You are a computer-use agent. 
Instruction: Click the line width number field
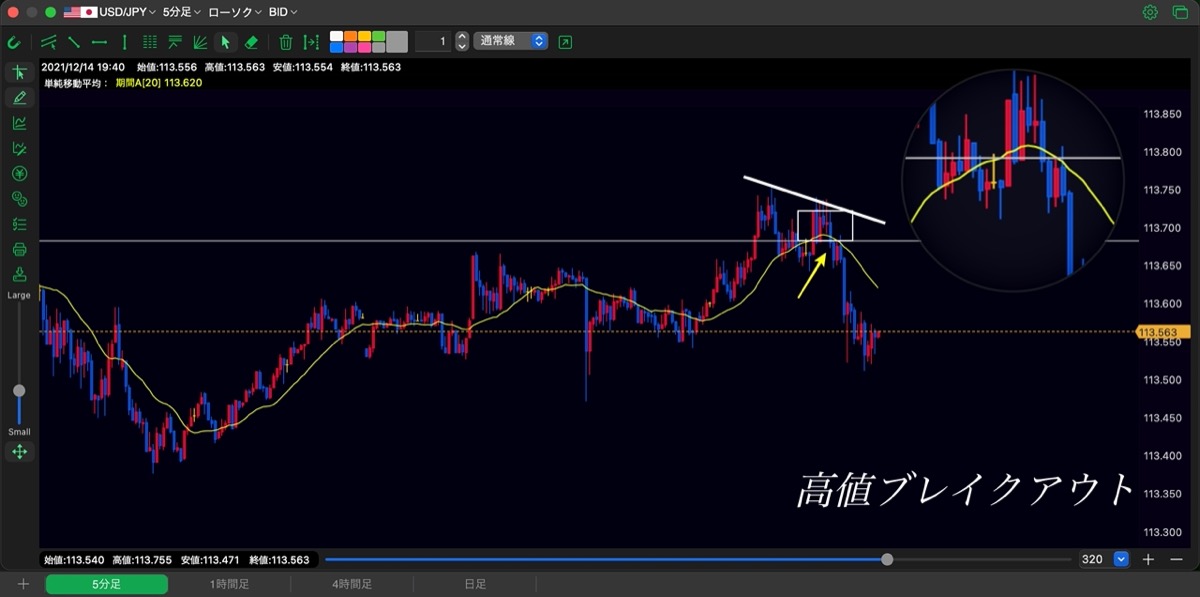[x=432, y=42]
